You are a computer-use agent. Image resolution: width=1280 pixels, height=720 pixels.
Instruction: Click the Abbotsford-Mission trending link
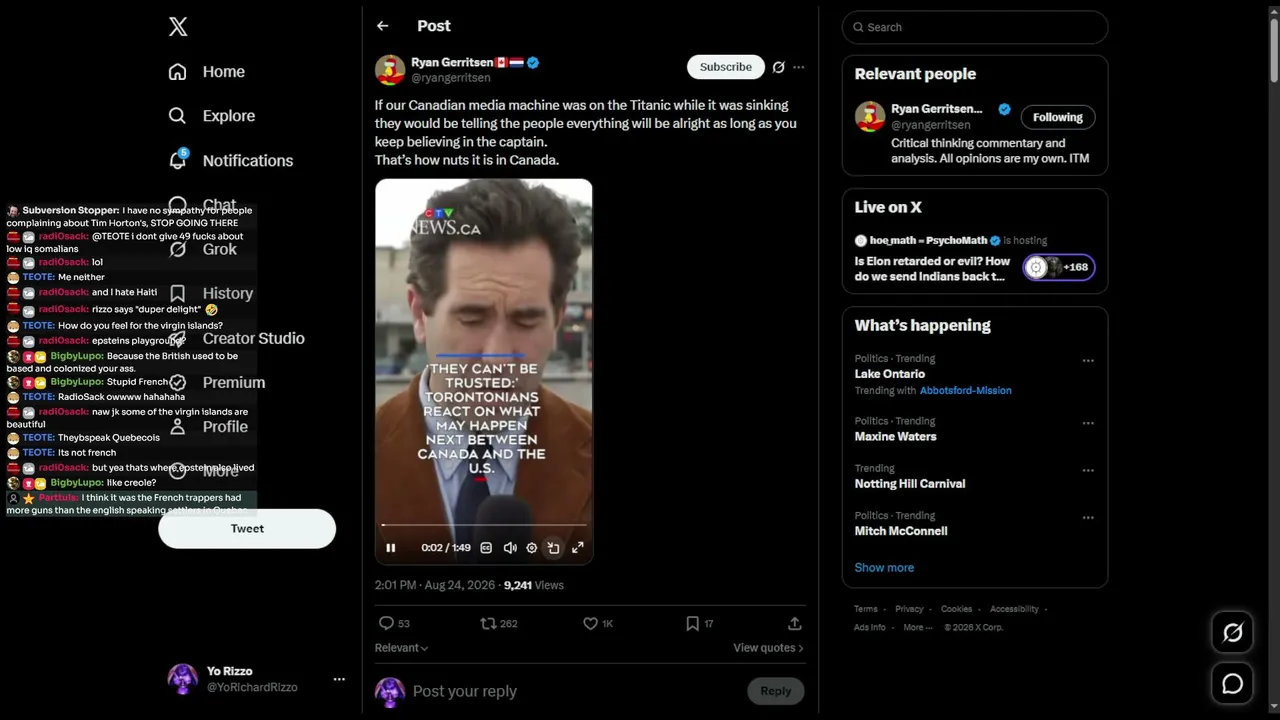(965, 390)
